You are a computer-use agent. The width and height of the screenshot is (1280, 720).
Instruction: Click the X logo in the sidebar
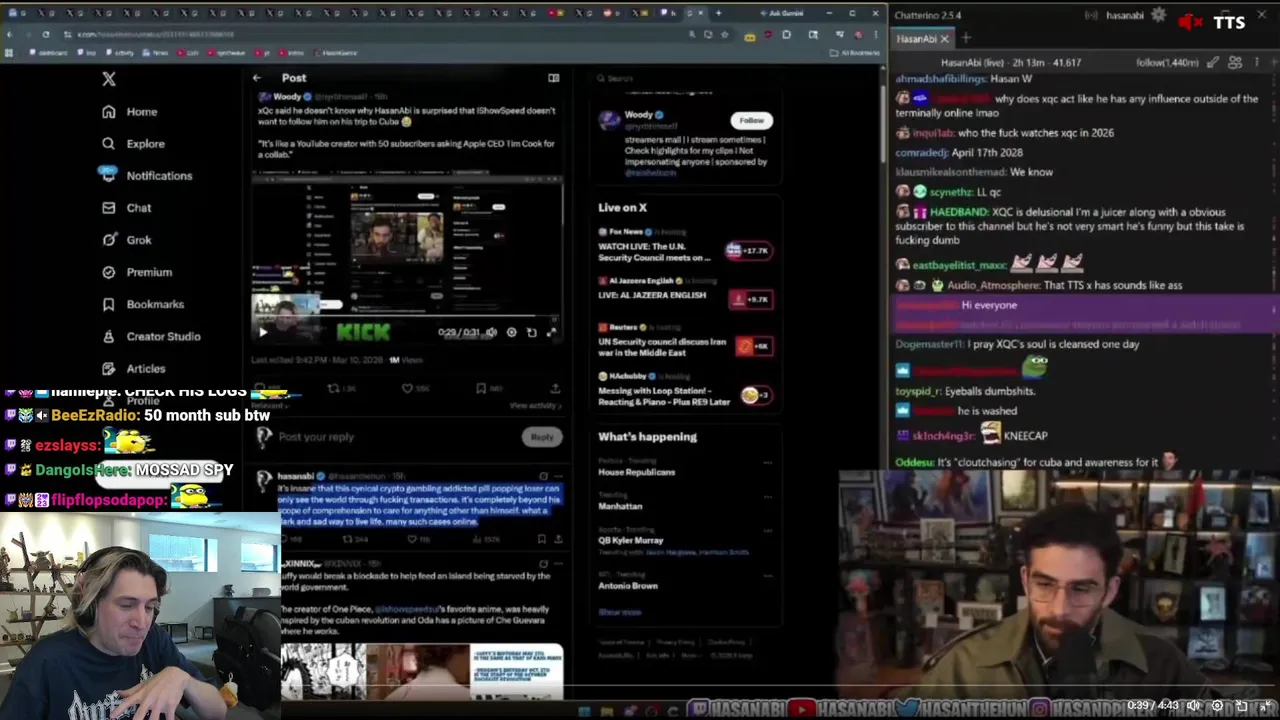109,79
